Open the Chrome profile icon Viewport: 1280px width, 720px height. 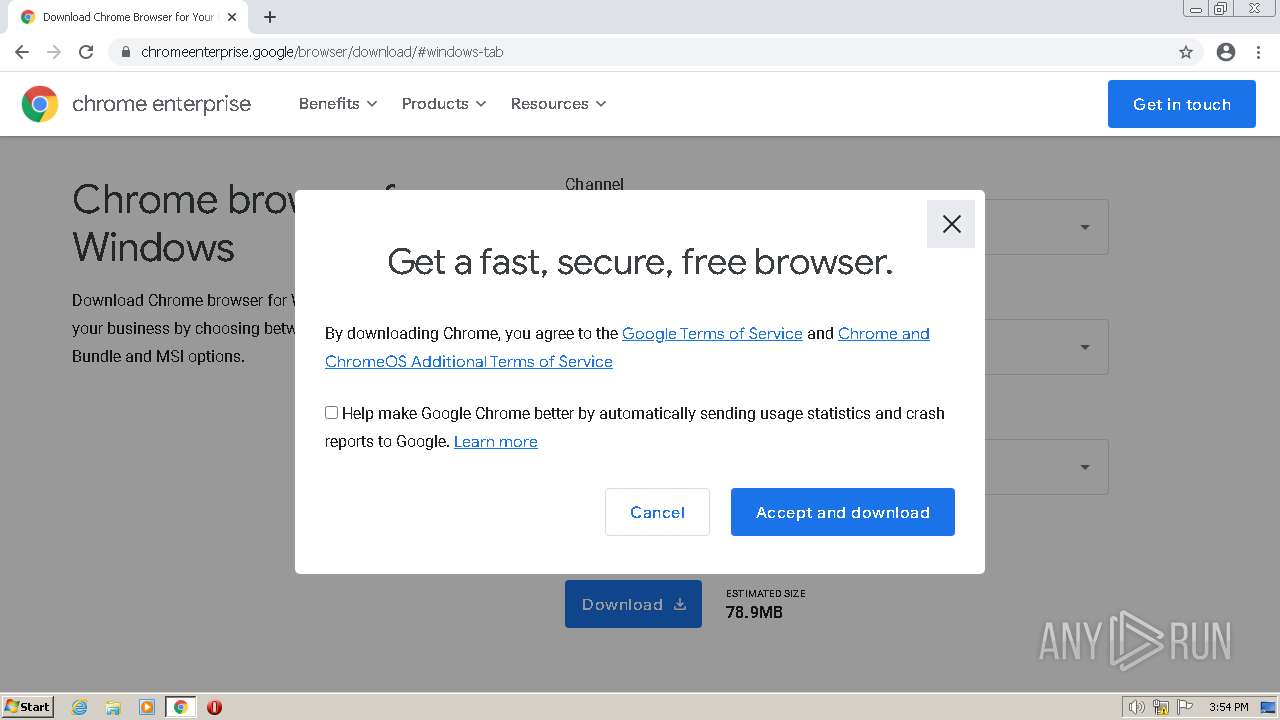pos(1226,52)
